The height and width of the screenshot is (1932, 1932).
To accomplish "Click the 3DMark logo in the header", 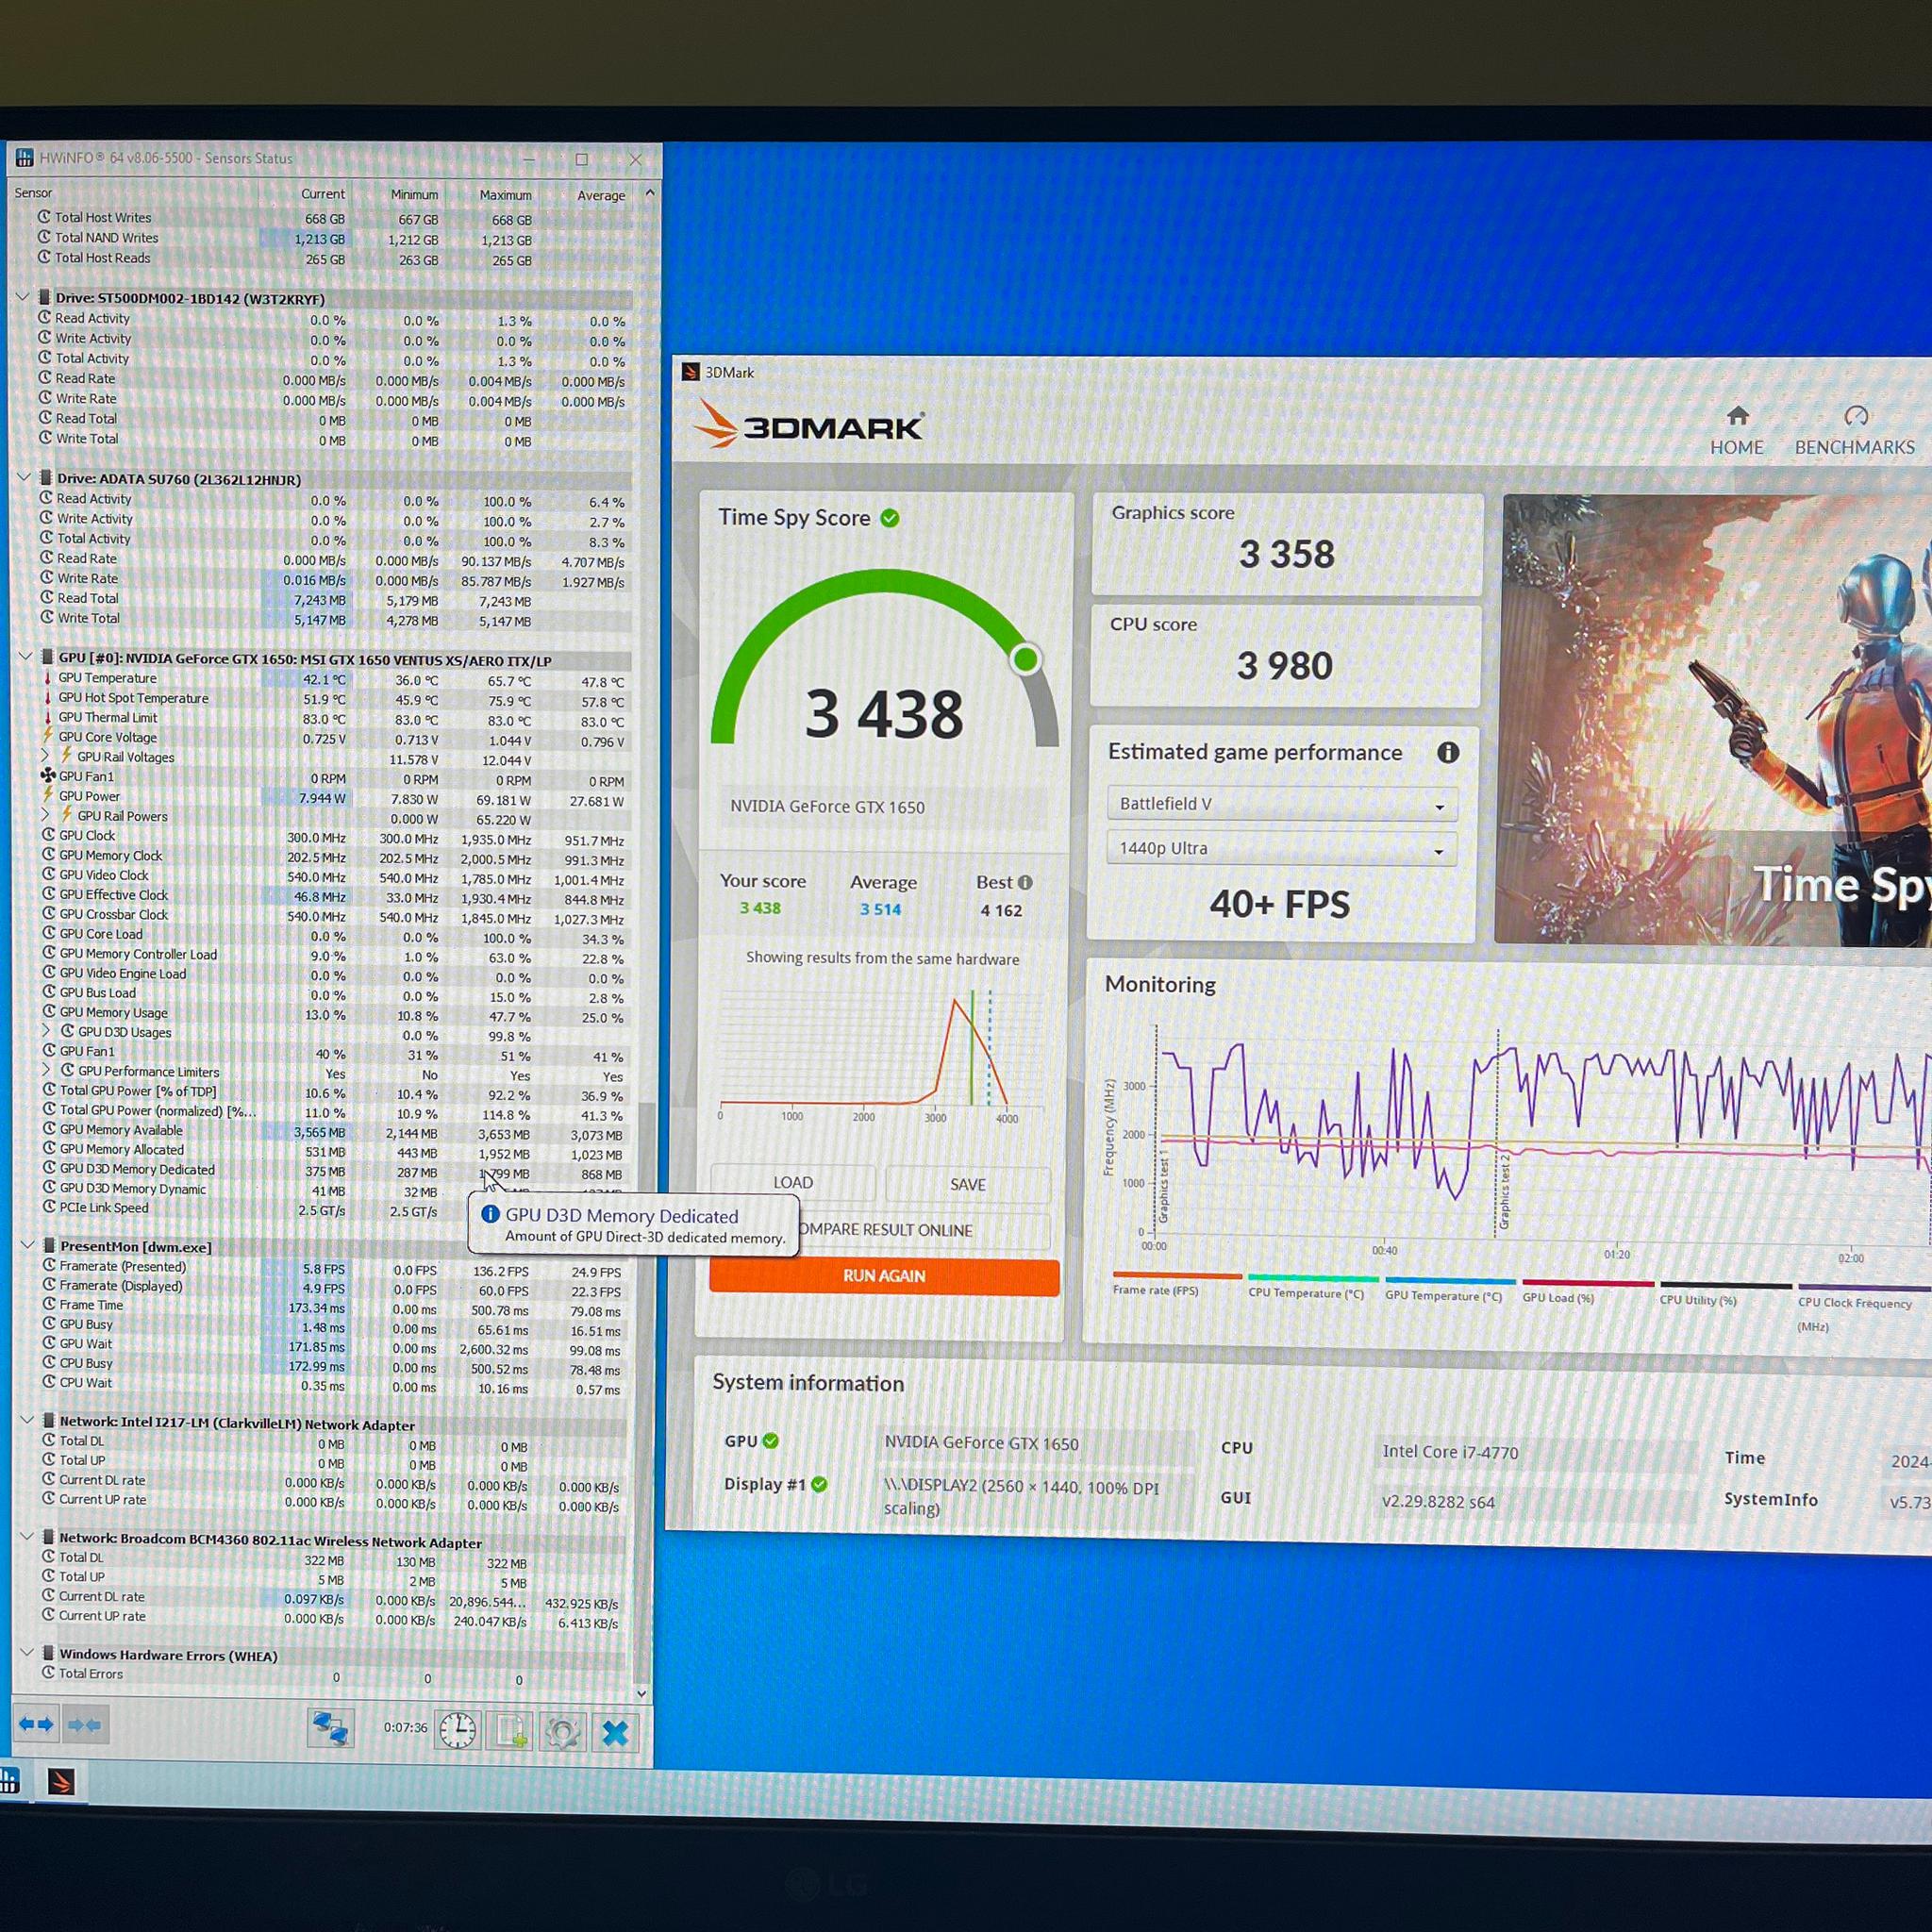I will tap(808, 423).
